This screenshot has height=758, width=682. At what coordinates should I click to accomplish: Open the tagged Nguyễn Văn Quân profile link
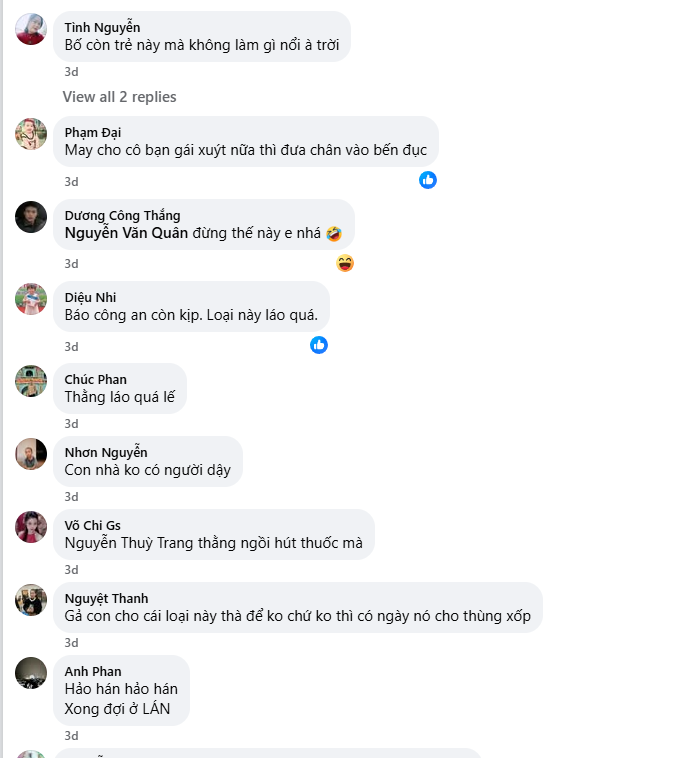click(126, 233)
